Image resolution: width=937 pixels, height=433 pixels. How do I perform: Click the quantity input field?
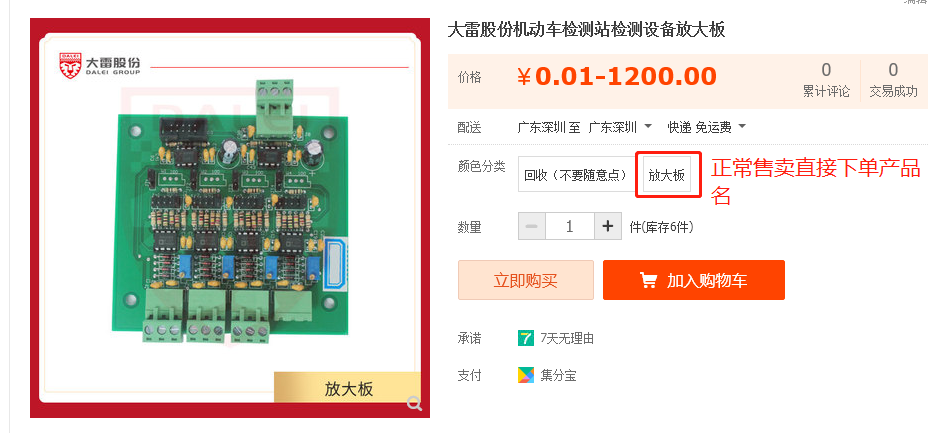[x=570, y=226]
